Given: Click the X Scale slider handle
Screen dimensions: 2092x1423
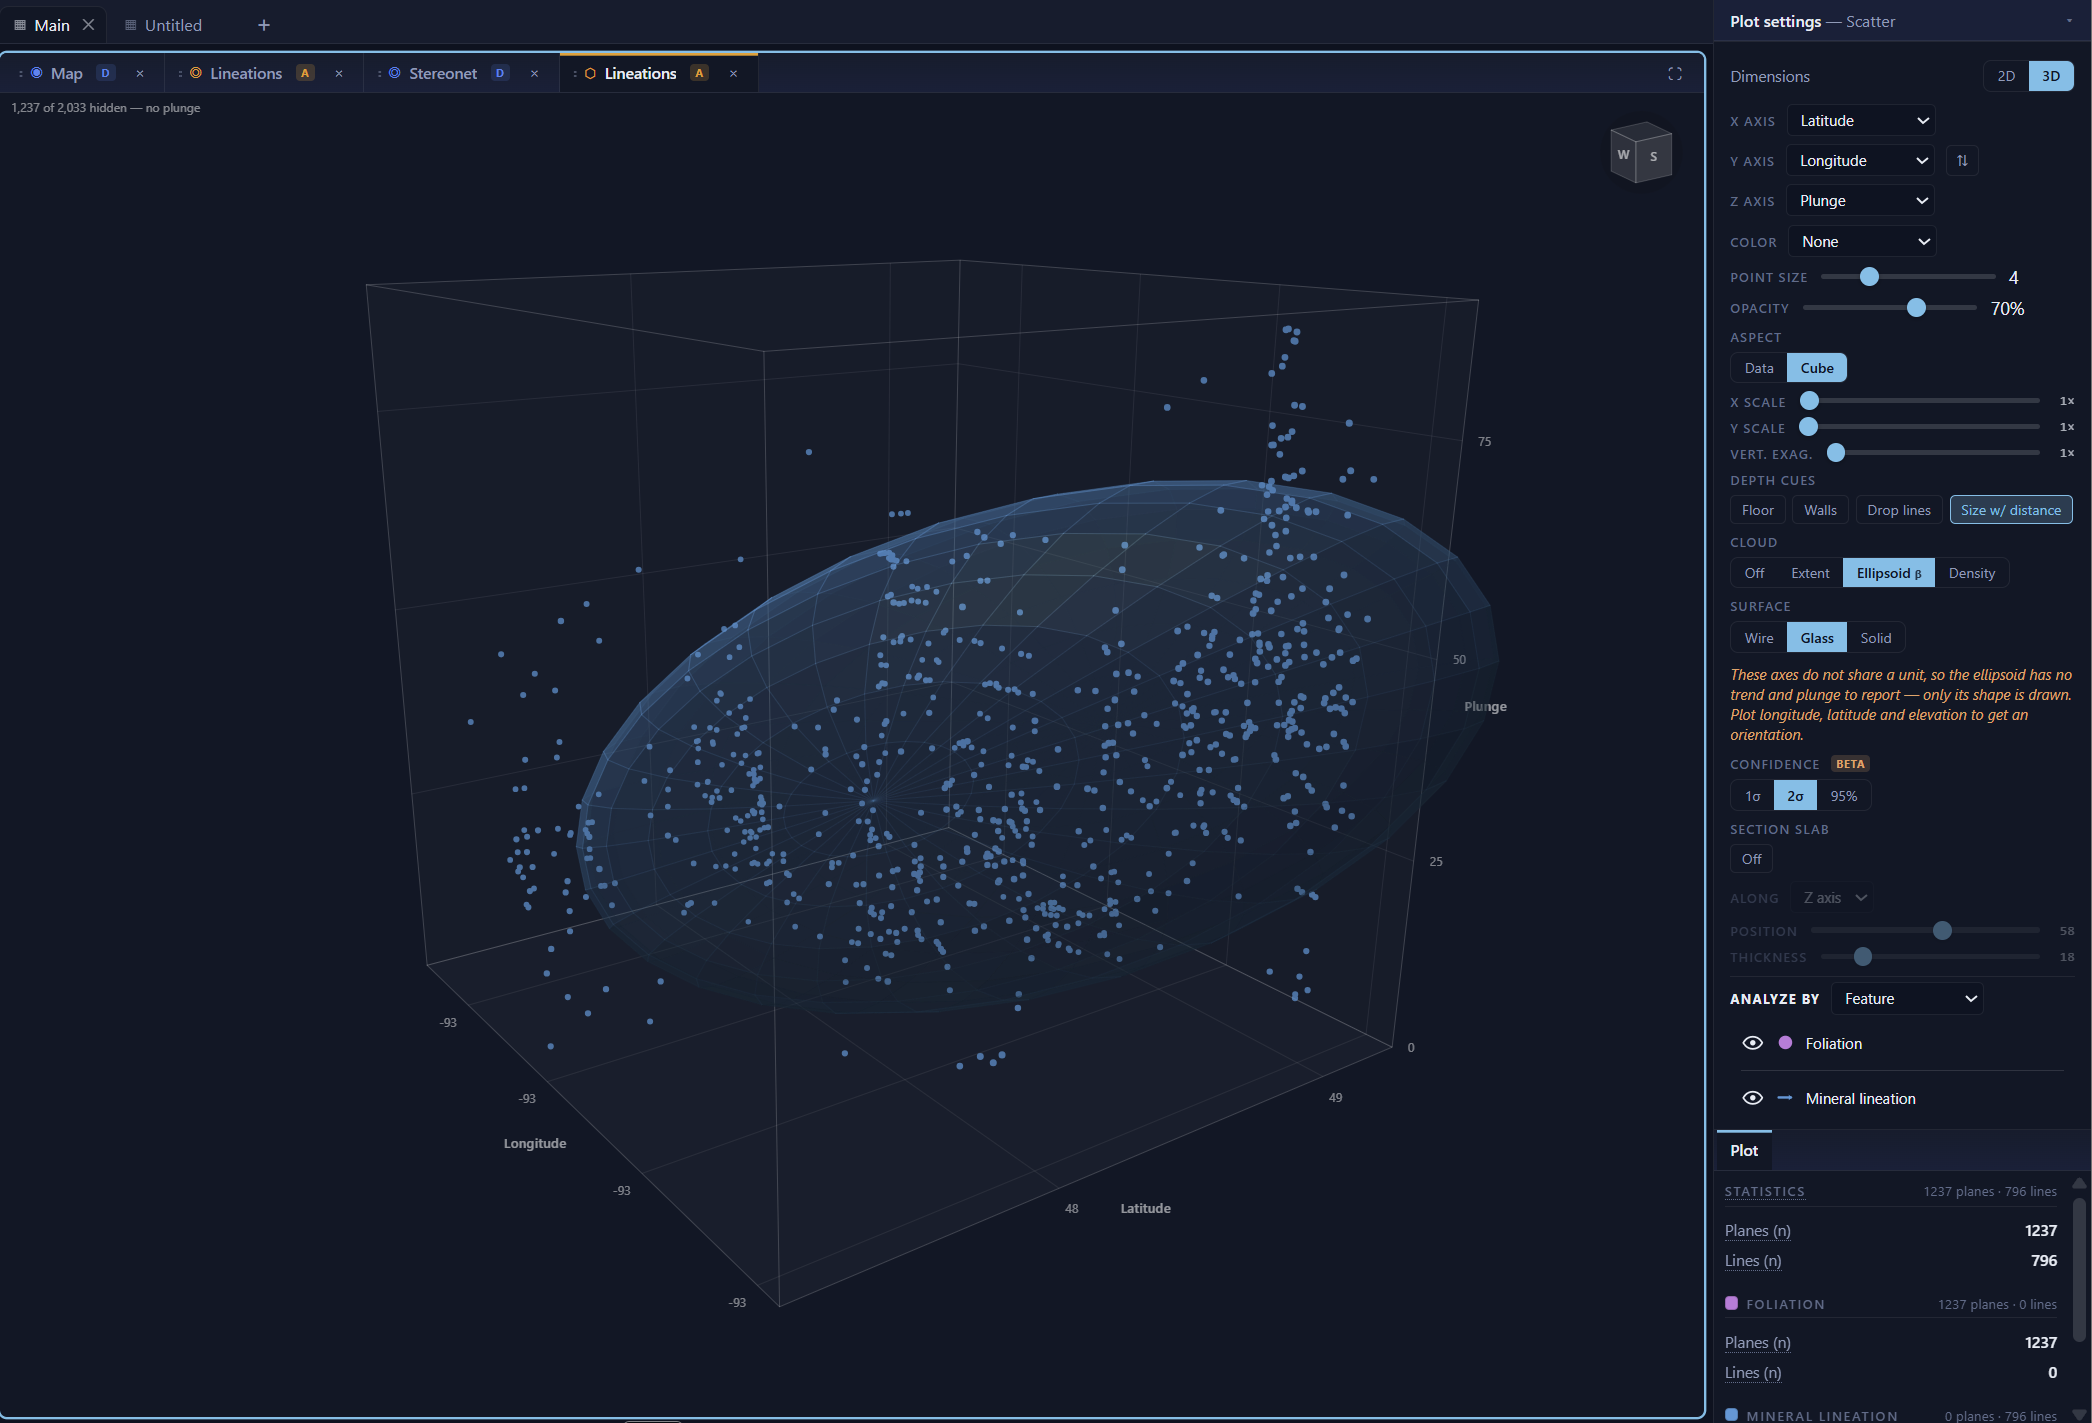Looking at the screenshot, I should (1809, 401).
